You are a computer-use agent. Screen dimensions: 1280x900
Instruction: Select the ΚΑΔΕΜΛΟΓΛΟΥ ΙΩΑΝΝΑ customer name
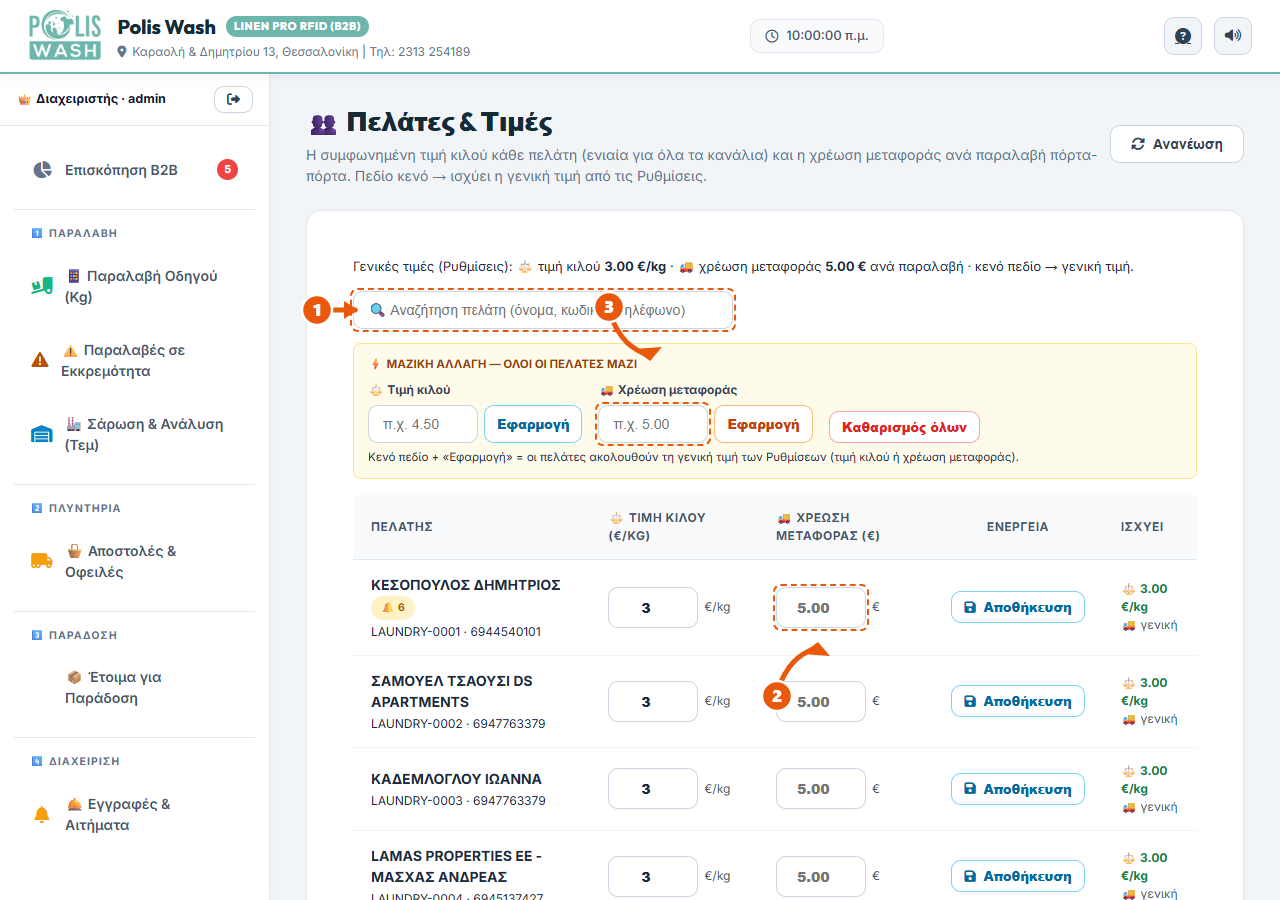click(x=456, y=779)
